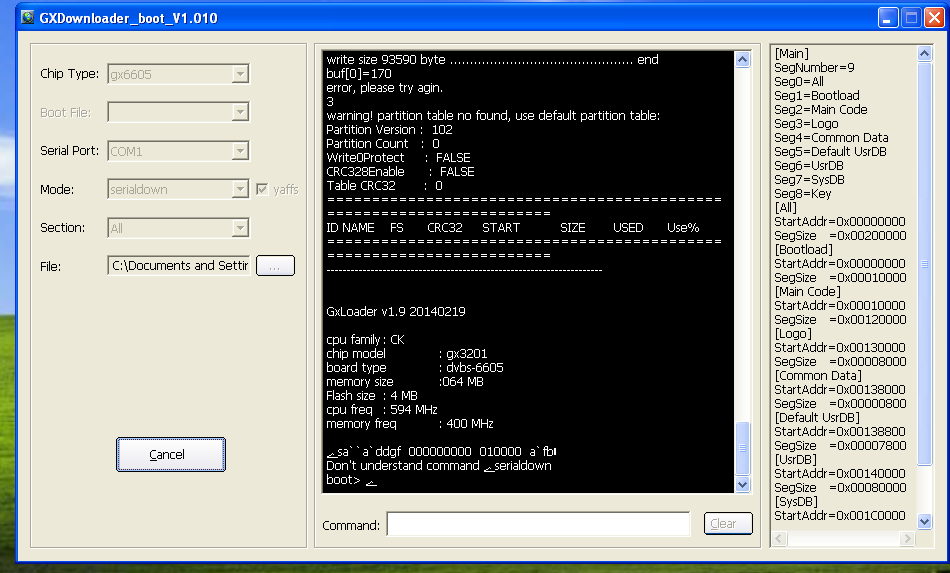Click 'GxLoader v1.9 20140219' console line

tap(396, 311)
